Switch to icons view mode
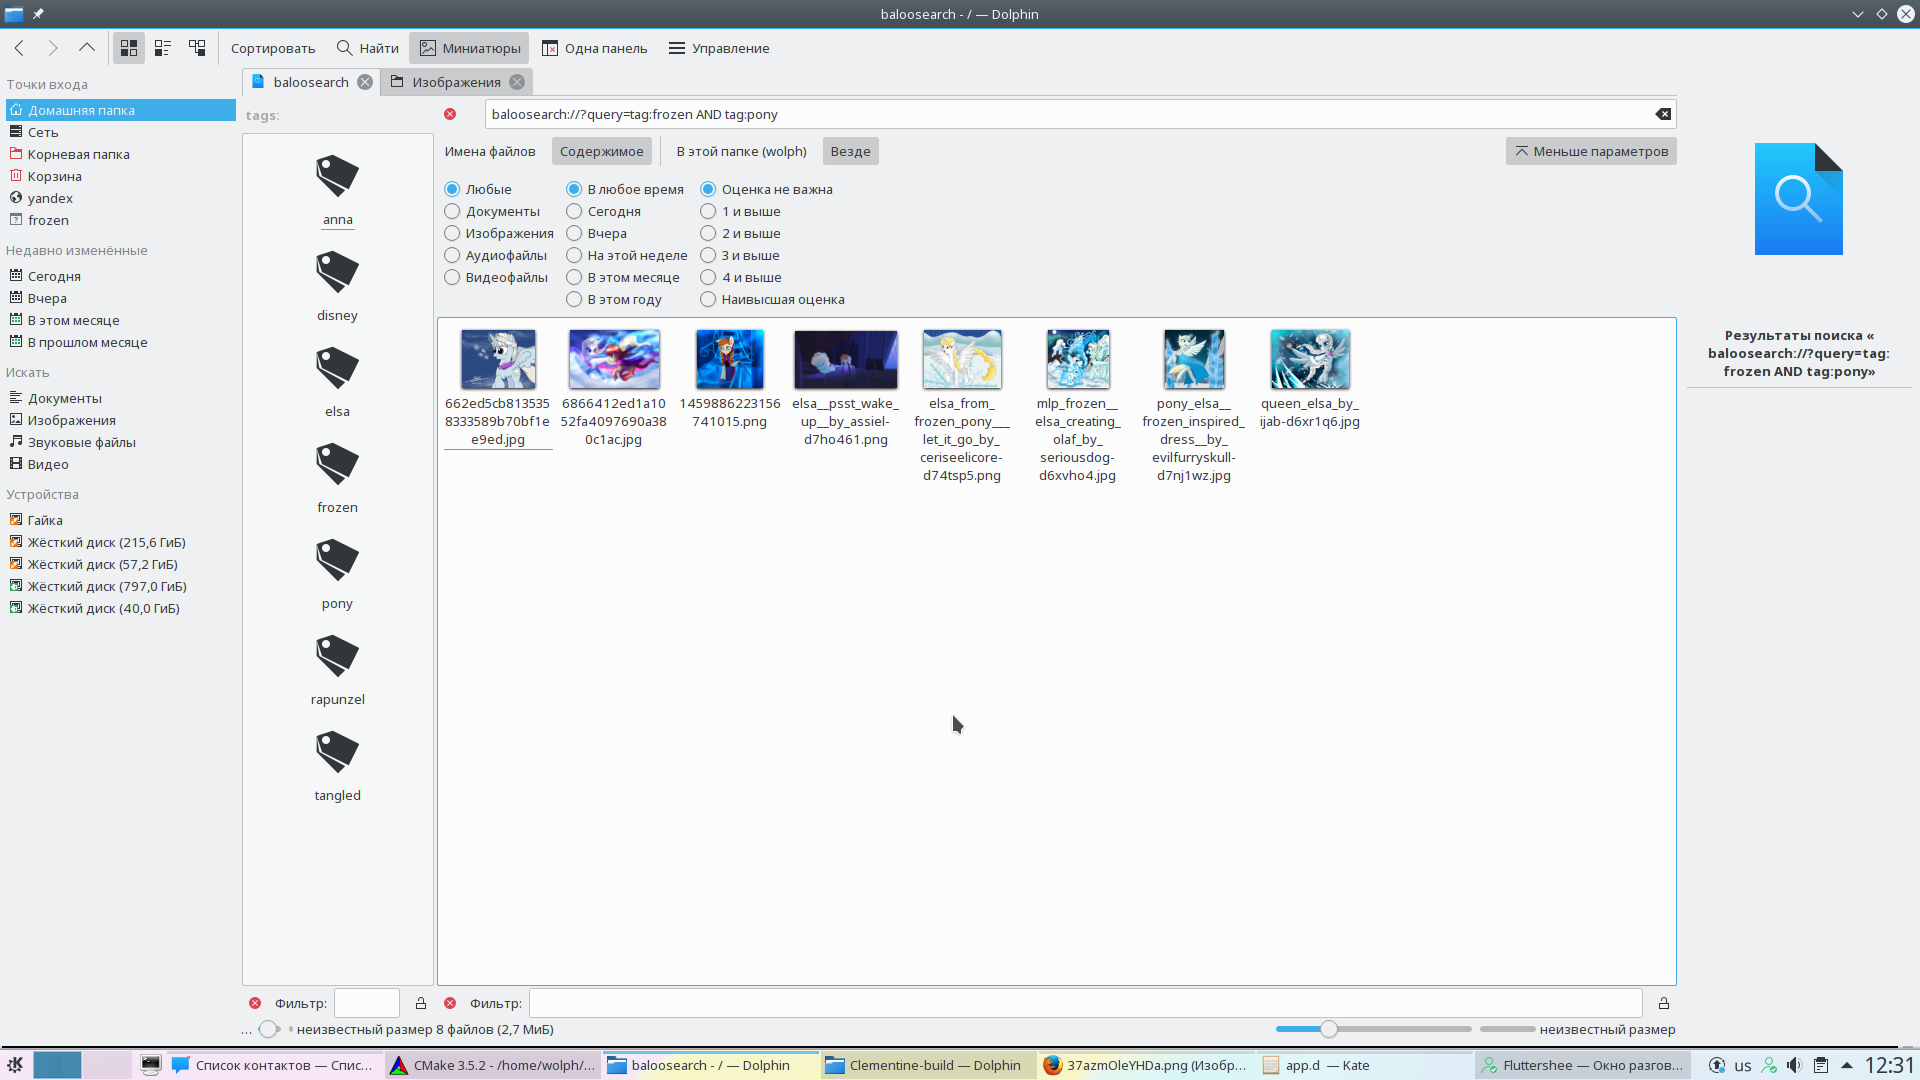The image size is (1920, 1080). click(x=129, y=48)
